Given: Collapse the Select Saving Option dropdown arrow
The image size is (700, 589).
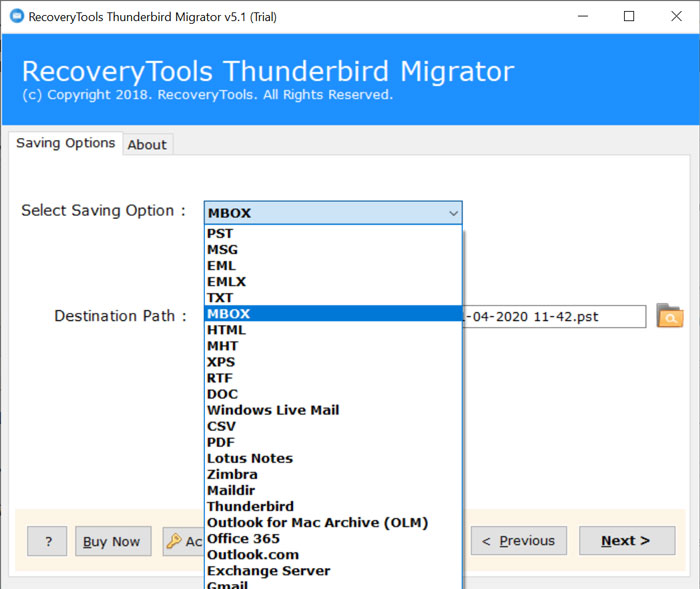Looking at the screenshot, I should (453, 213).
